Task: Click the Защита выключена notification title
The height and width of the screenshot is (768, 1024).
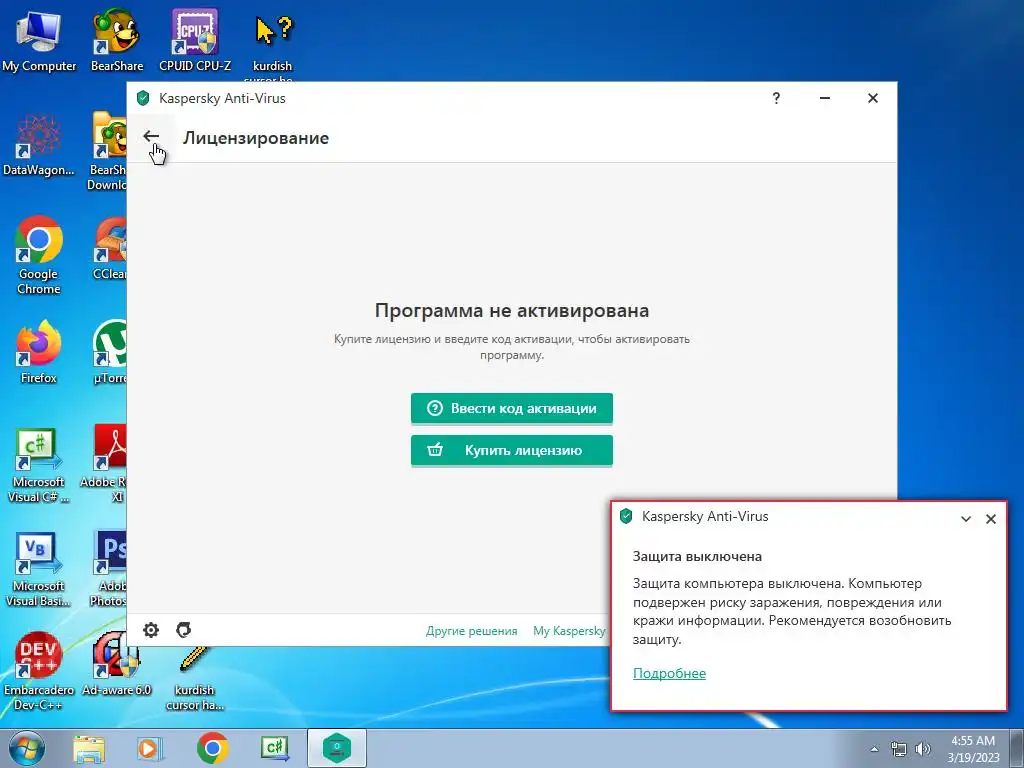Action: point(697,556)
